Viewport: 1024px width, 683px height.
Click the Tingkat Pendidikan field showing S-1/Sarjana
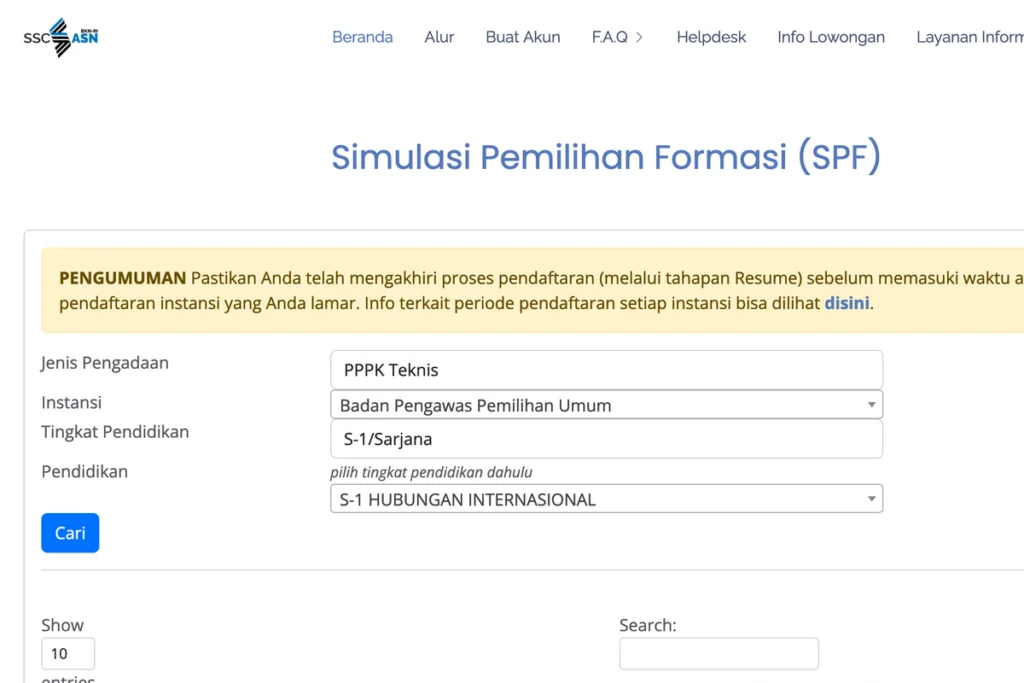pyautogui.click(x=606, y=439)
